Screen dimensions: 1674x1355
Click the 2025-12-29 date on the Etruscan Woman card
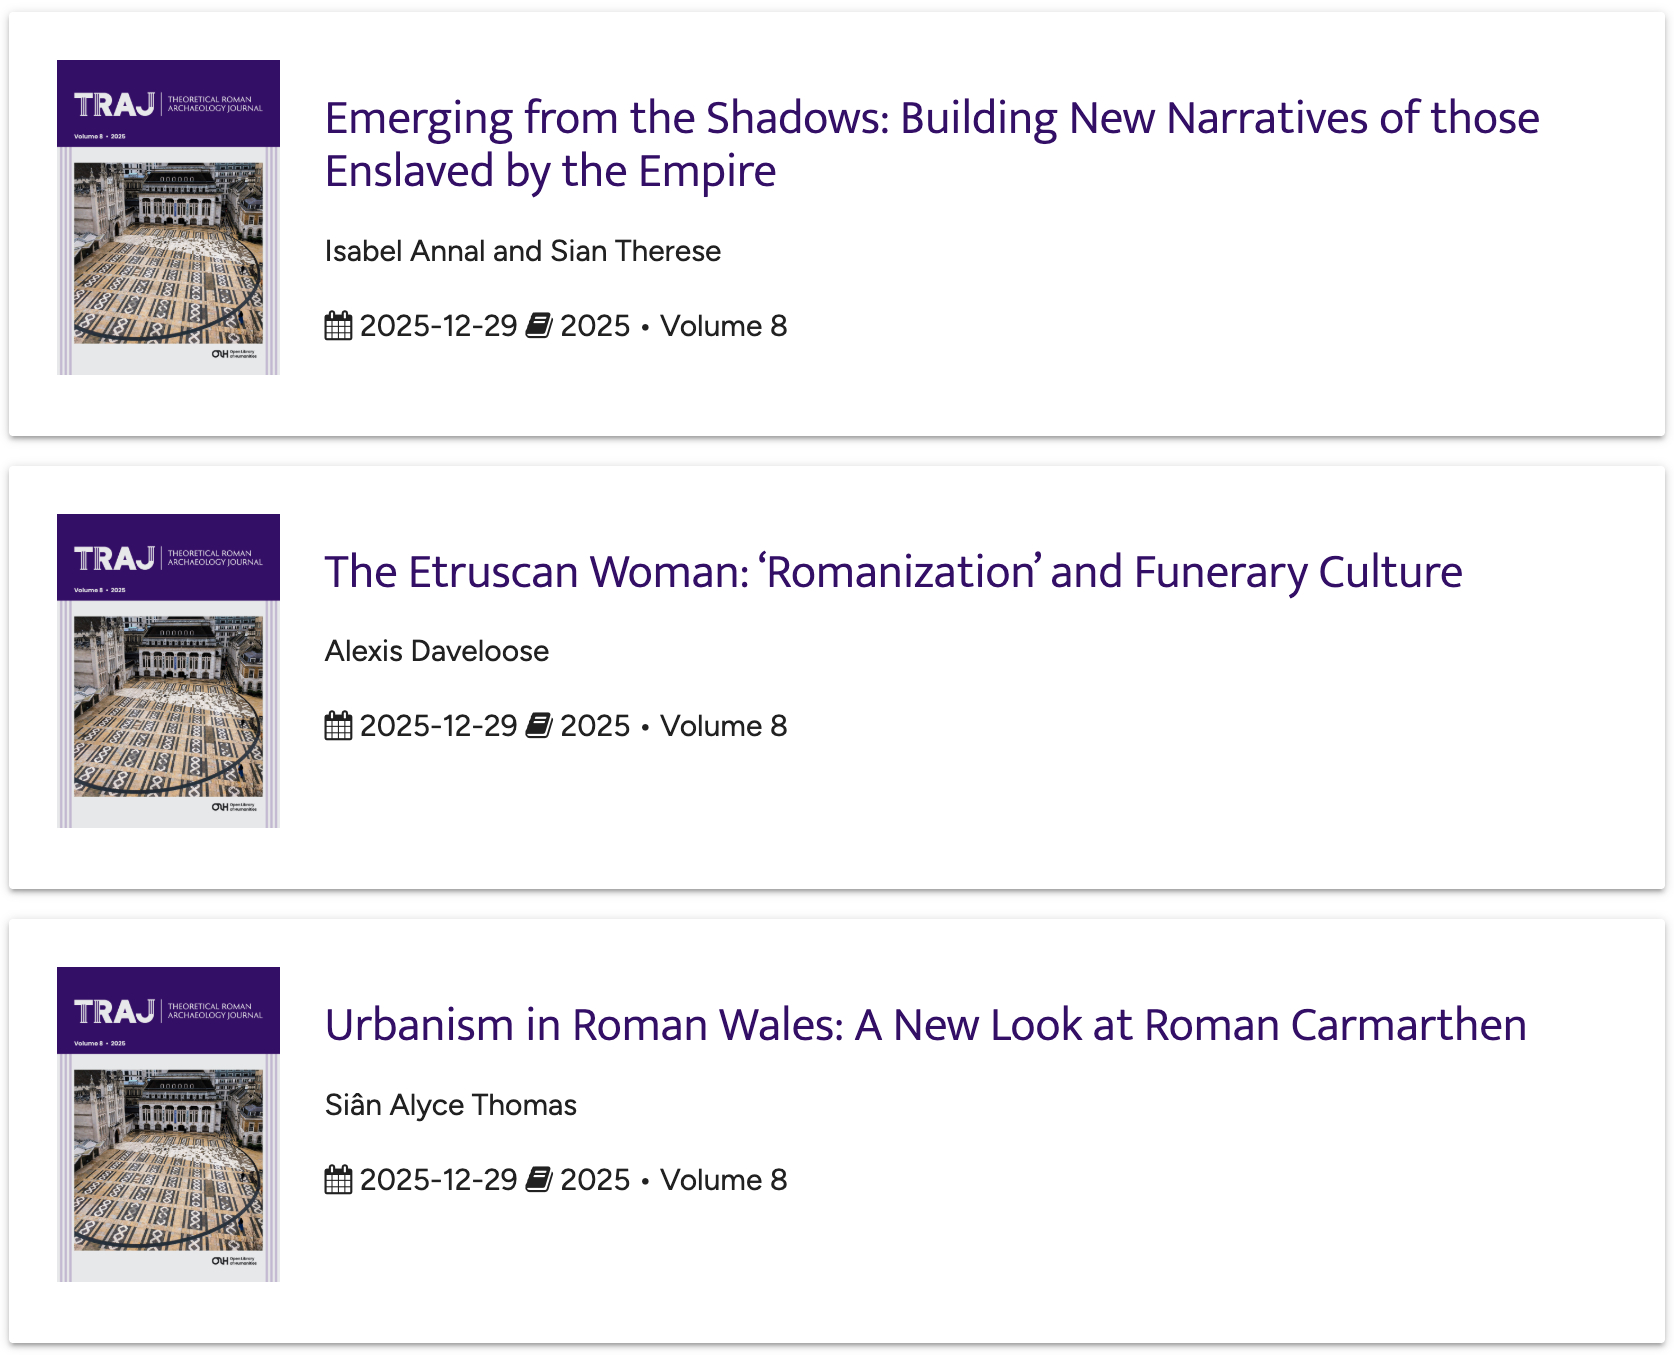point(438,726)
